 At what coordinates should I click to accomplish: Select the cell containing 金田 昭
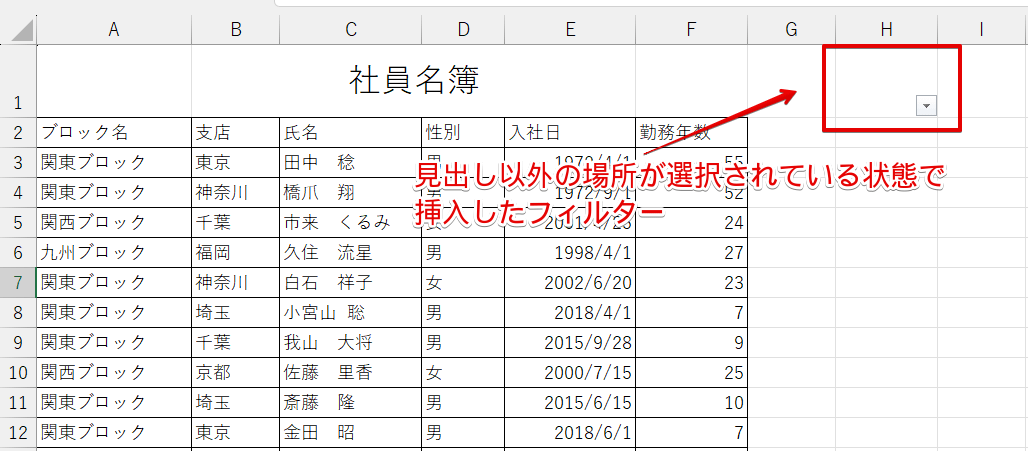(x=351, y=433)
